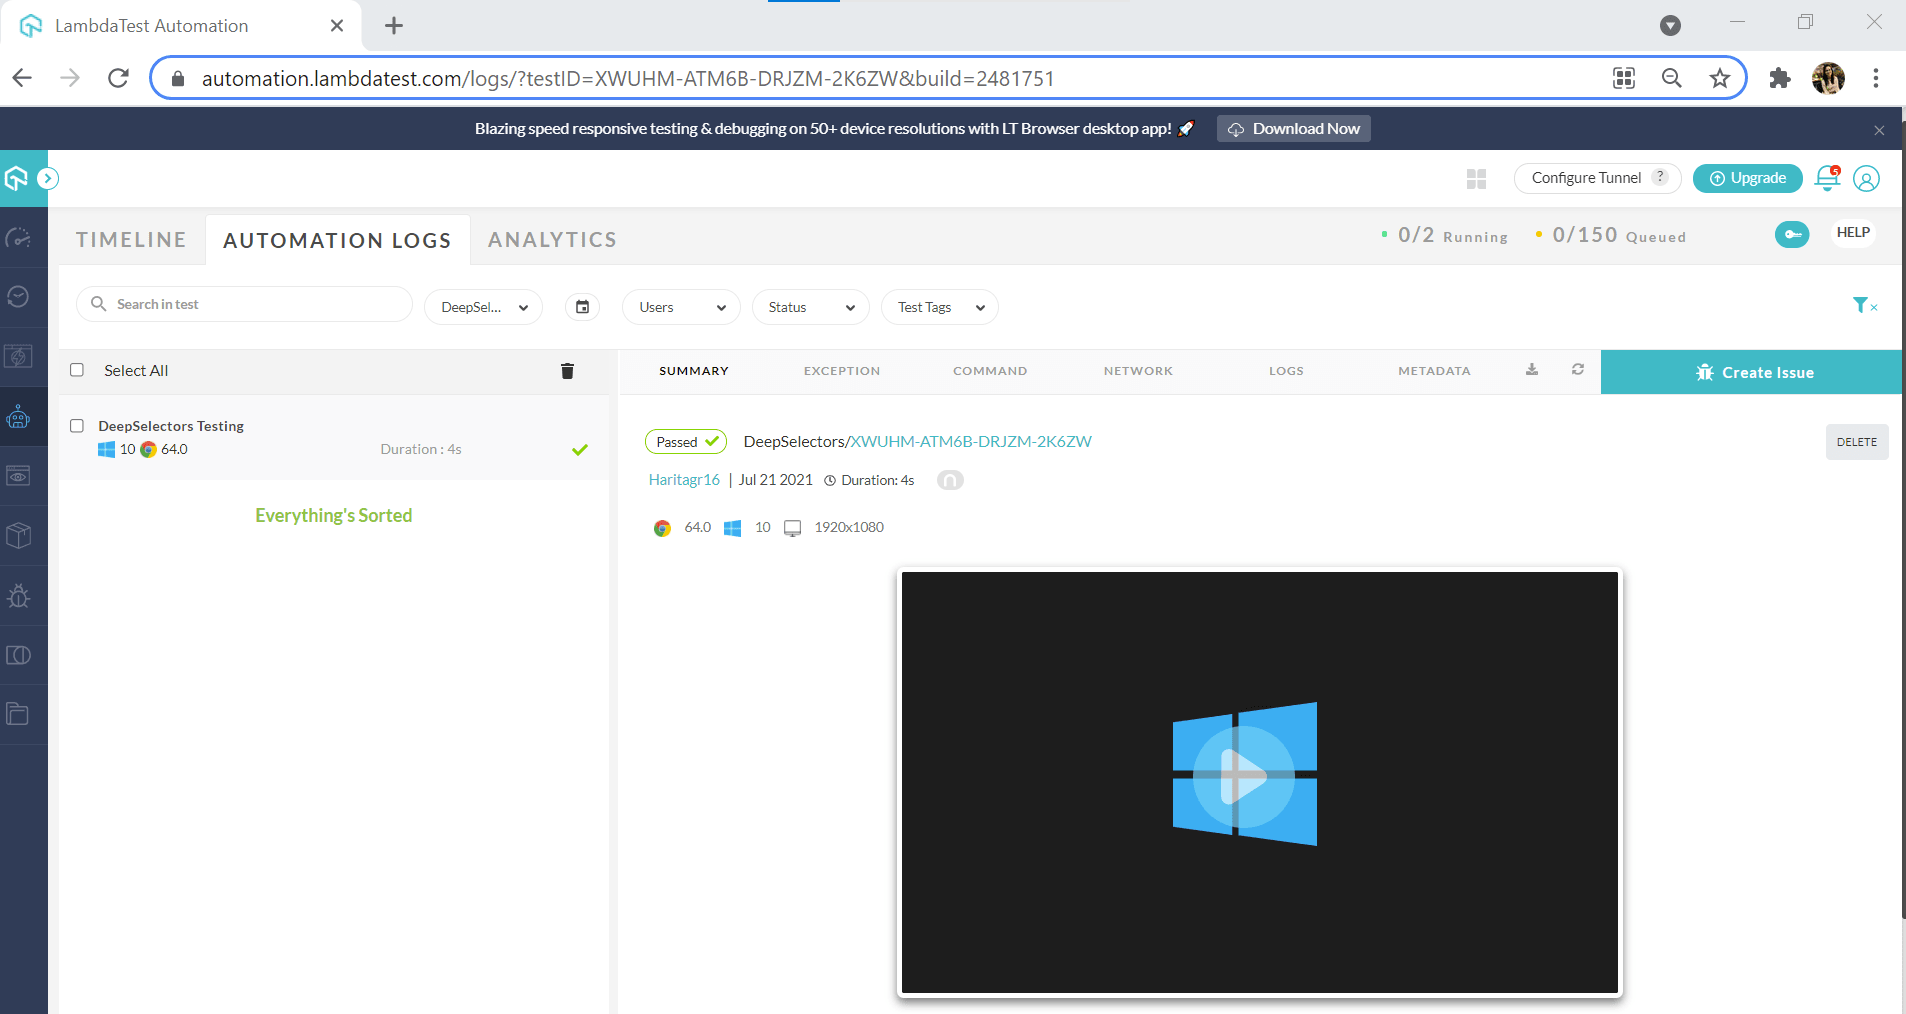The width and height of the screenshot is (1906, 1014).
Task: Click the trash delete icon beside Select All
Action: click(567, 371)
